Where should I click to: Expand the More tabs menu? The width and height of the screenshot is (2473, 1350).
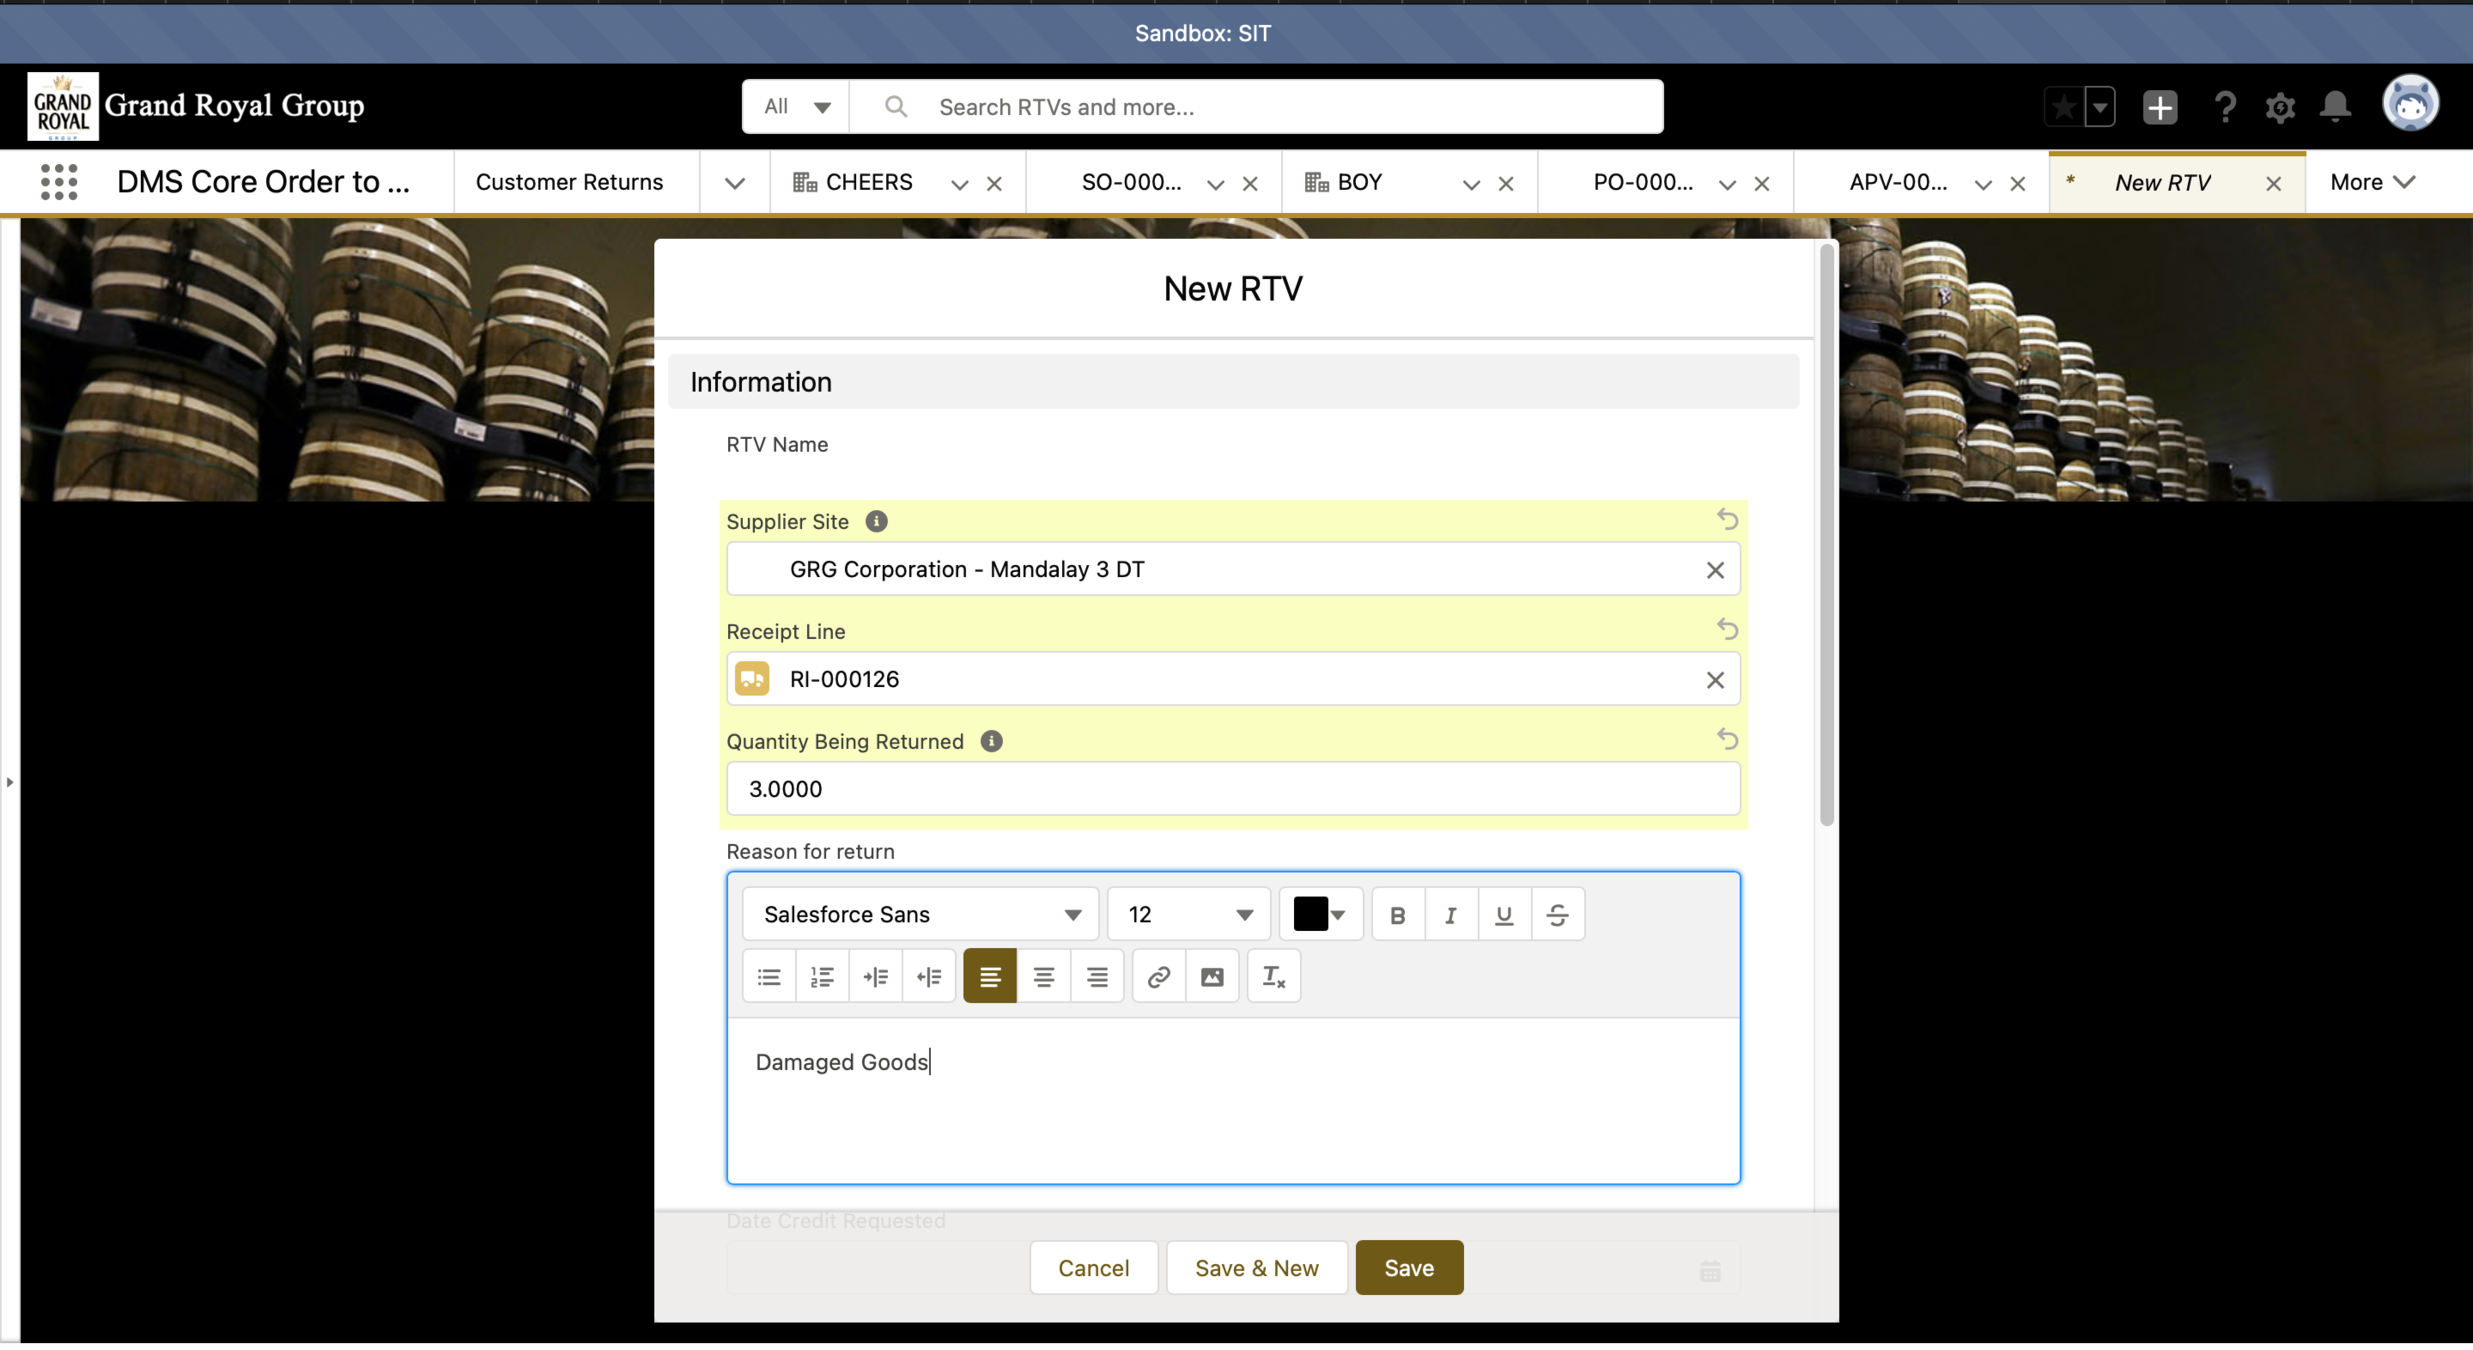tap(2372, 182)
